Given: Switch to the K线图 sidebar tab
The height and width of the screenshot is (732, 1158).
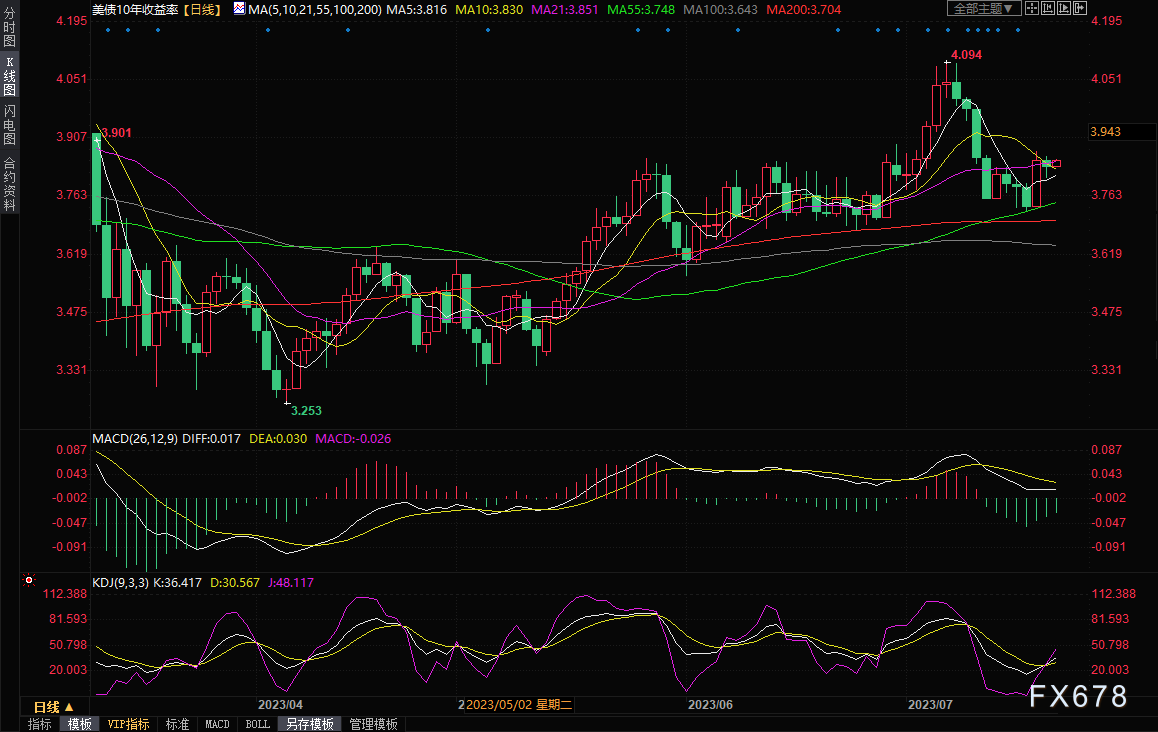Looking at the screenshot, I should (x=10, y=76).
